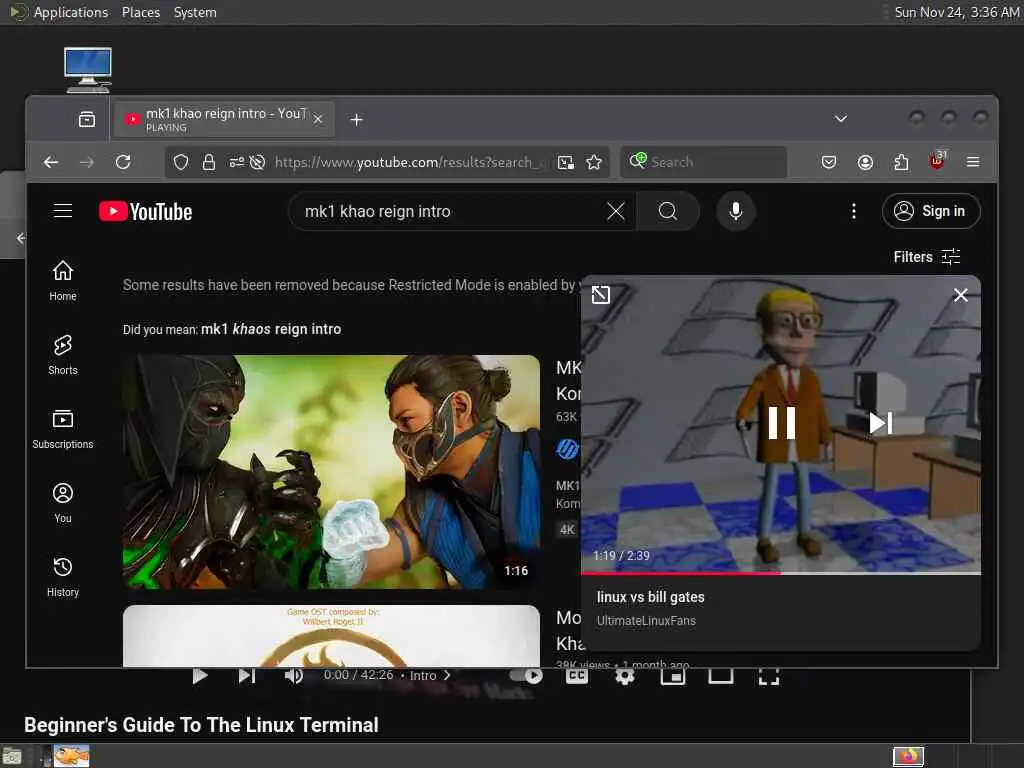Open YouTube settings three-dot menu

[854, 211]
